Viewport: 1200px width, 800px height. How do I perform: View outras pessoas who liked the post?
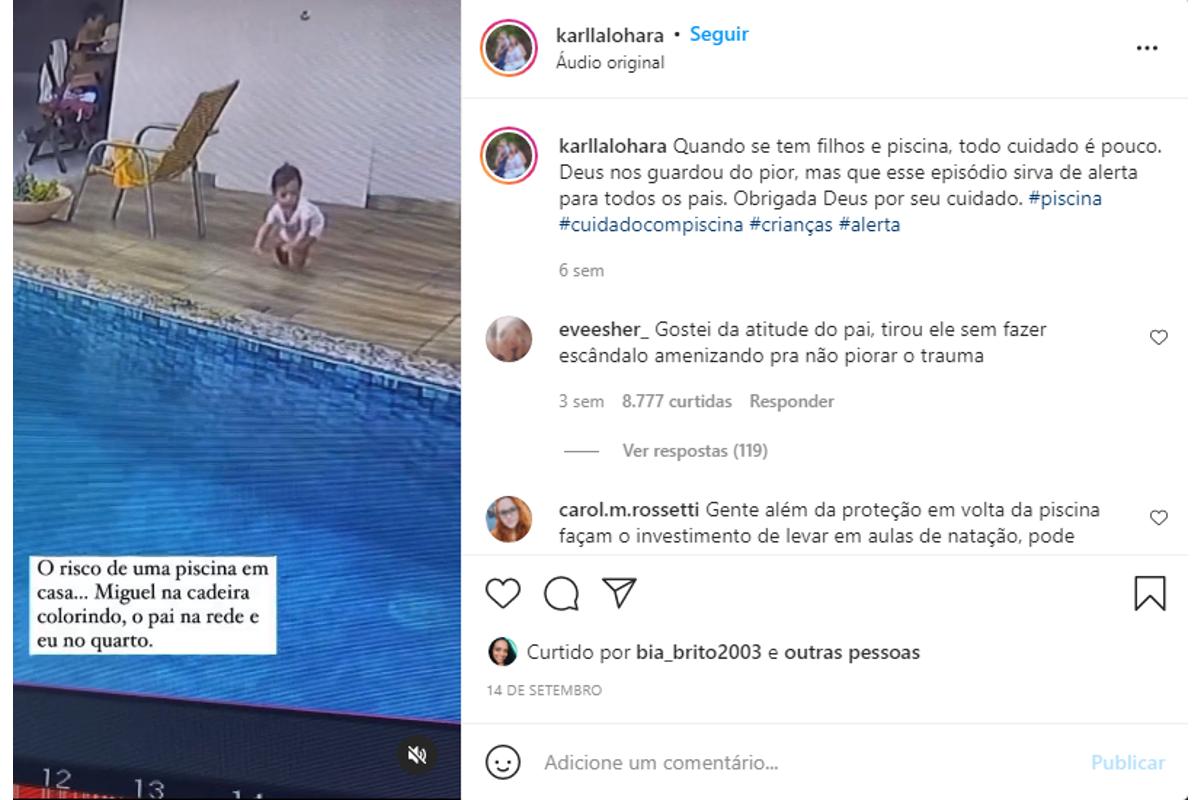click(x=852, y=652)
